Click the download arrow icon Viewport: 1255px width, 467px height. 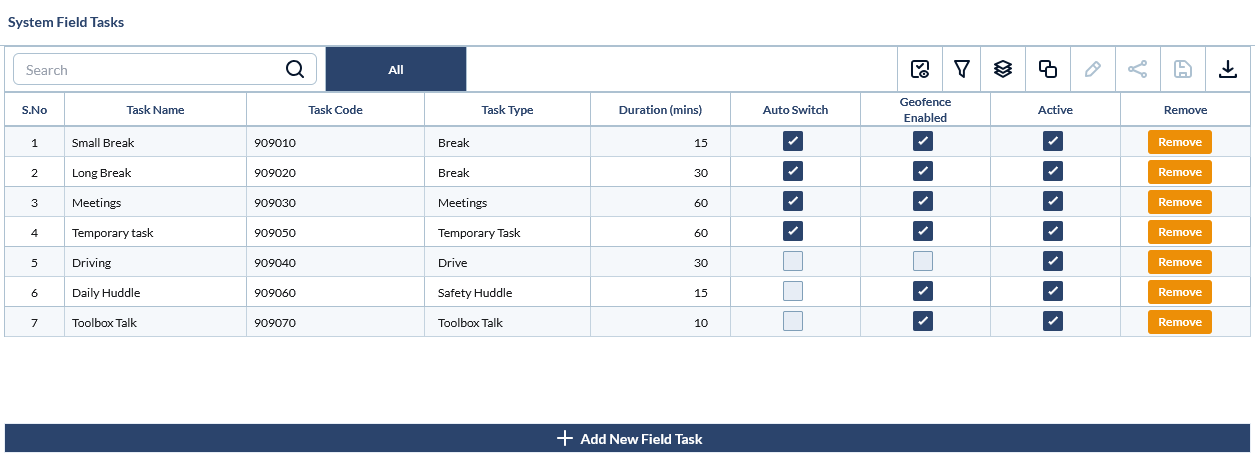pos(1227,69)
